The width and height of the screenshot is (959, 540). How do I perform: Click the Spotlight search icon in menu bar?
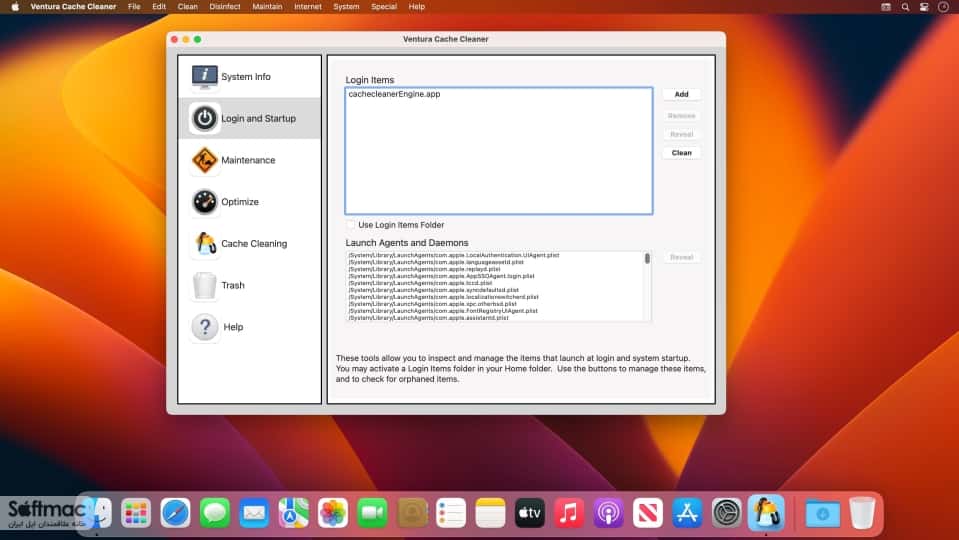point(905,7)
